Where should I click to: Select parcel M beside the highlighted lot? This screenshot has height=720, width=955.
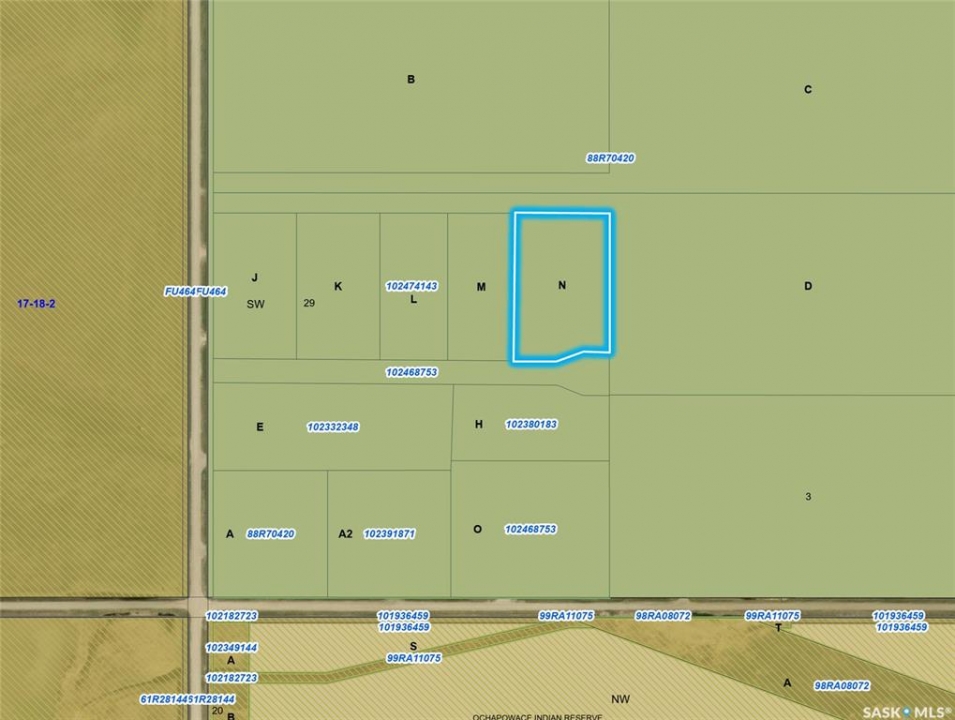481,287
